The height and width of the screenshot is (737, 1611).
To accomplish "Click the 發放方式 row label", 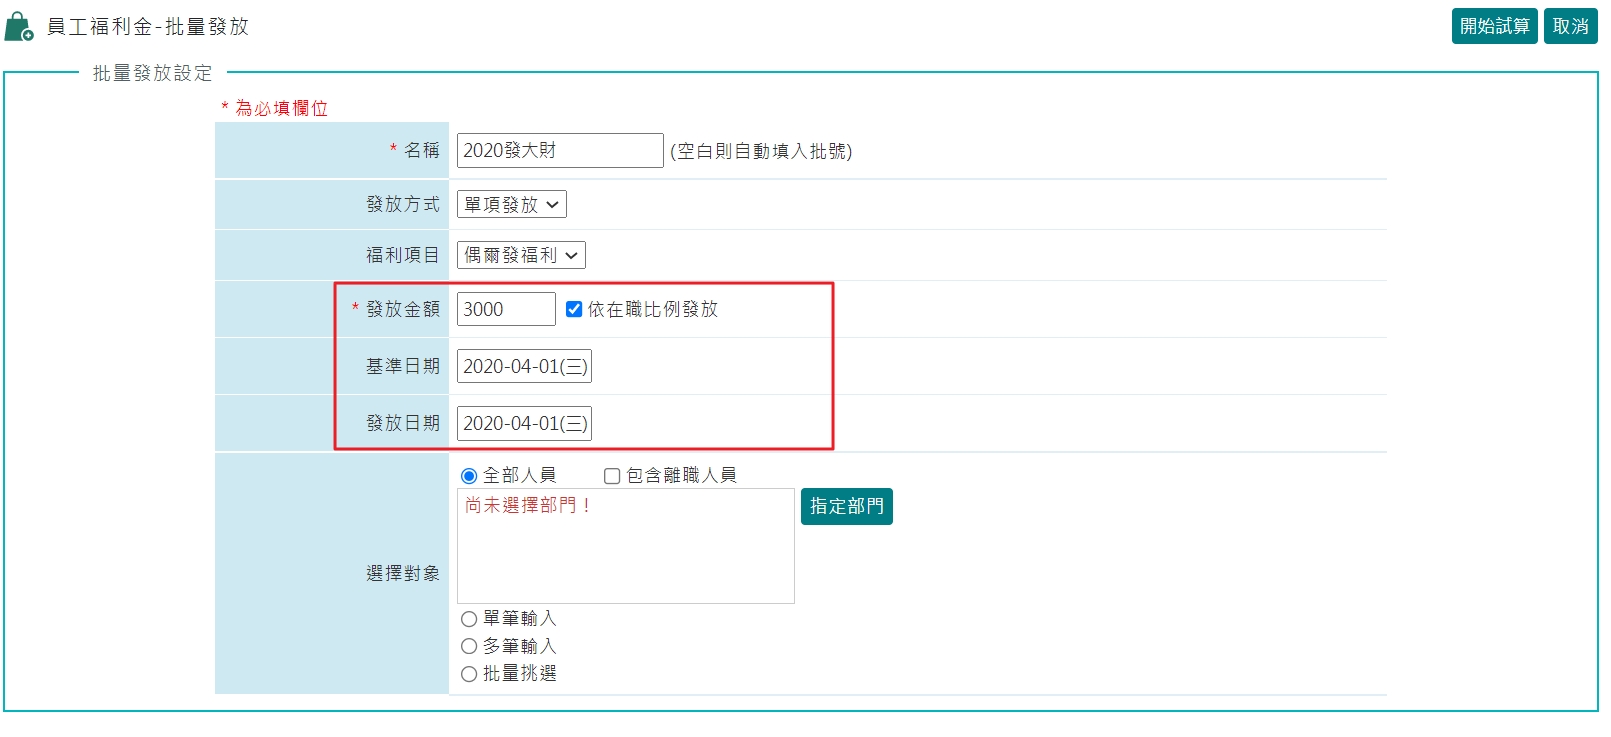I will point(403,204).
